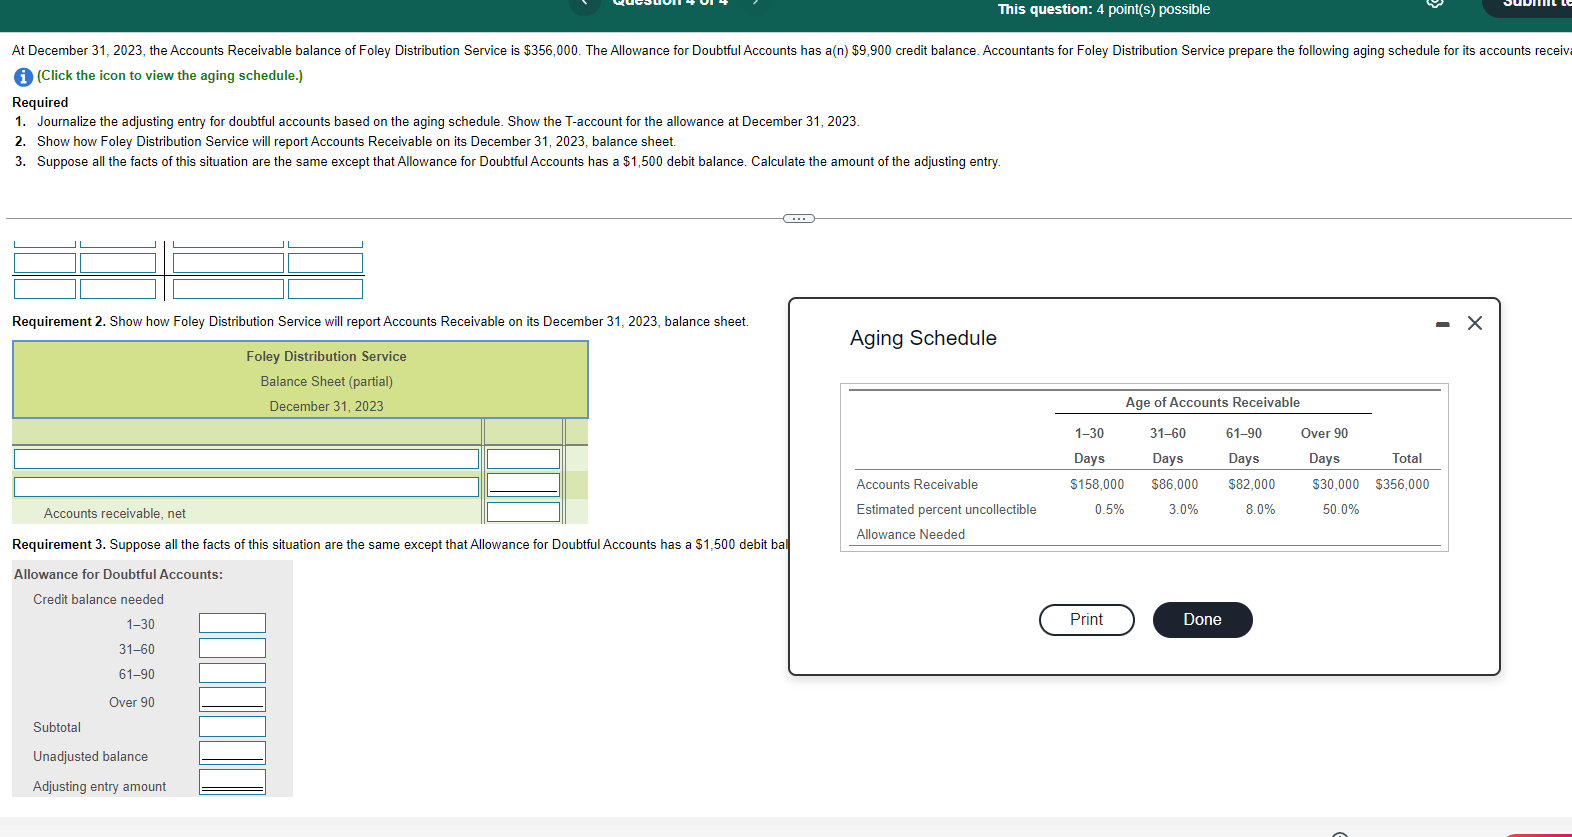1572x837 pixels.
Task: Select the leftmost field in bottom T-account row
Action: tap(45, 289)
